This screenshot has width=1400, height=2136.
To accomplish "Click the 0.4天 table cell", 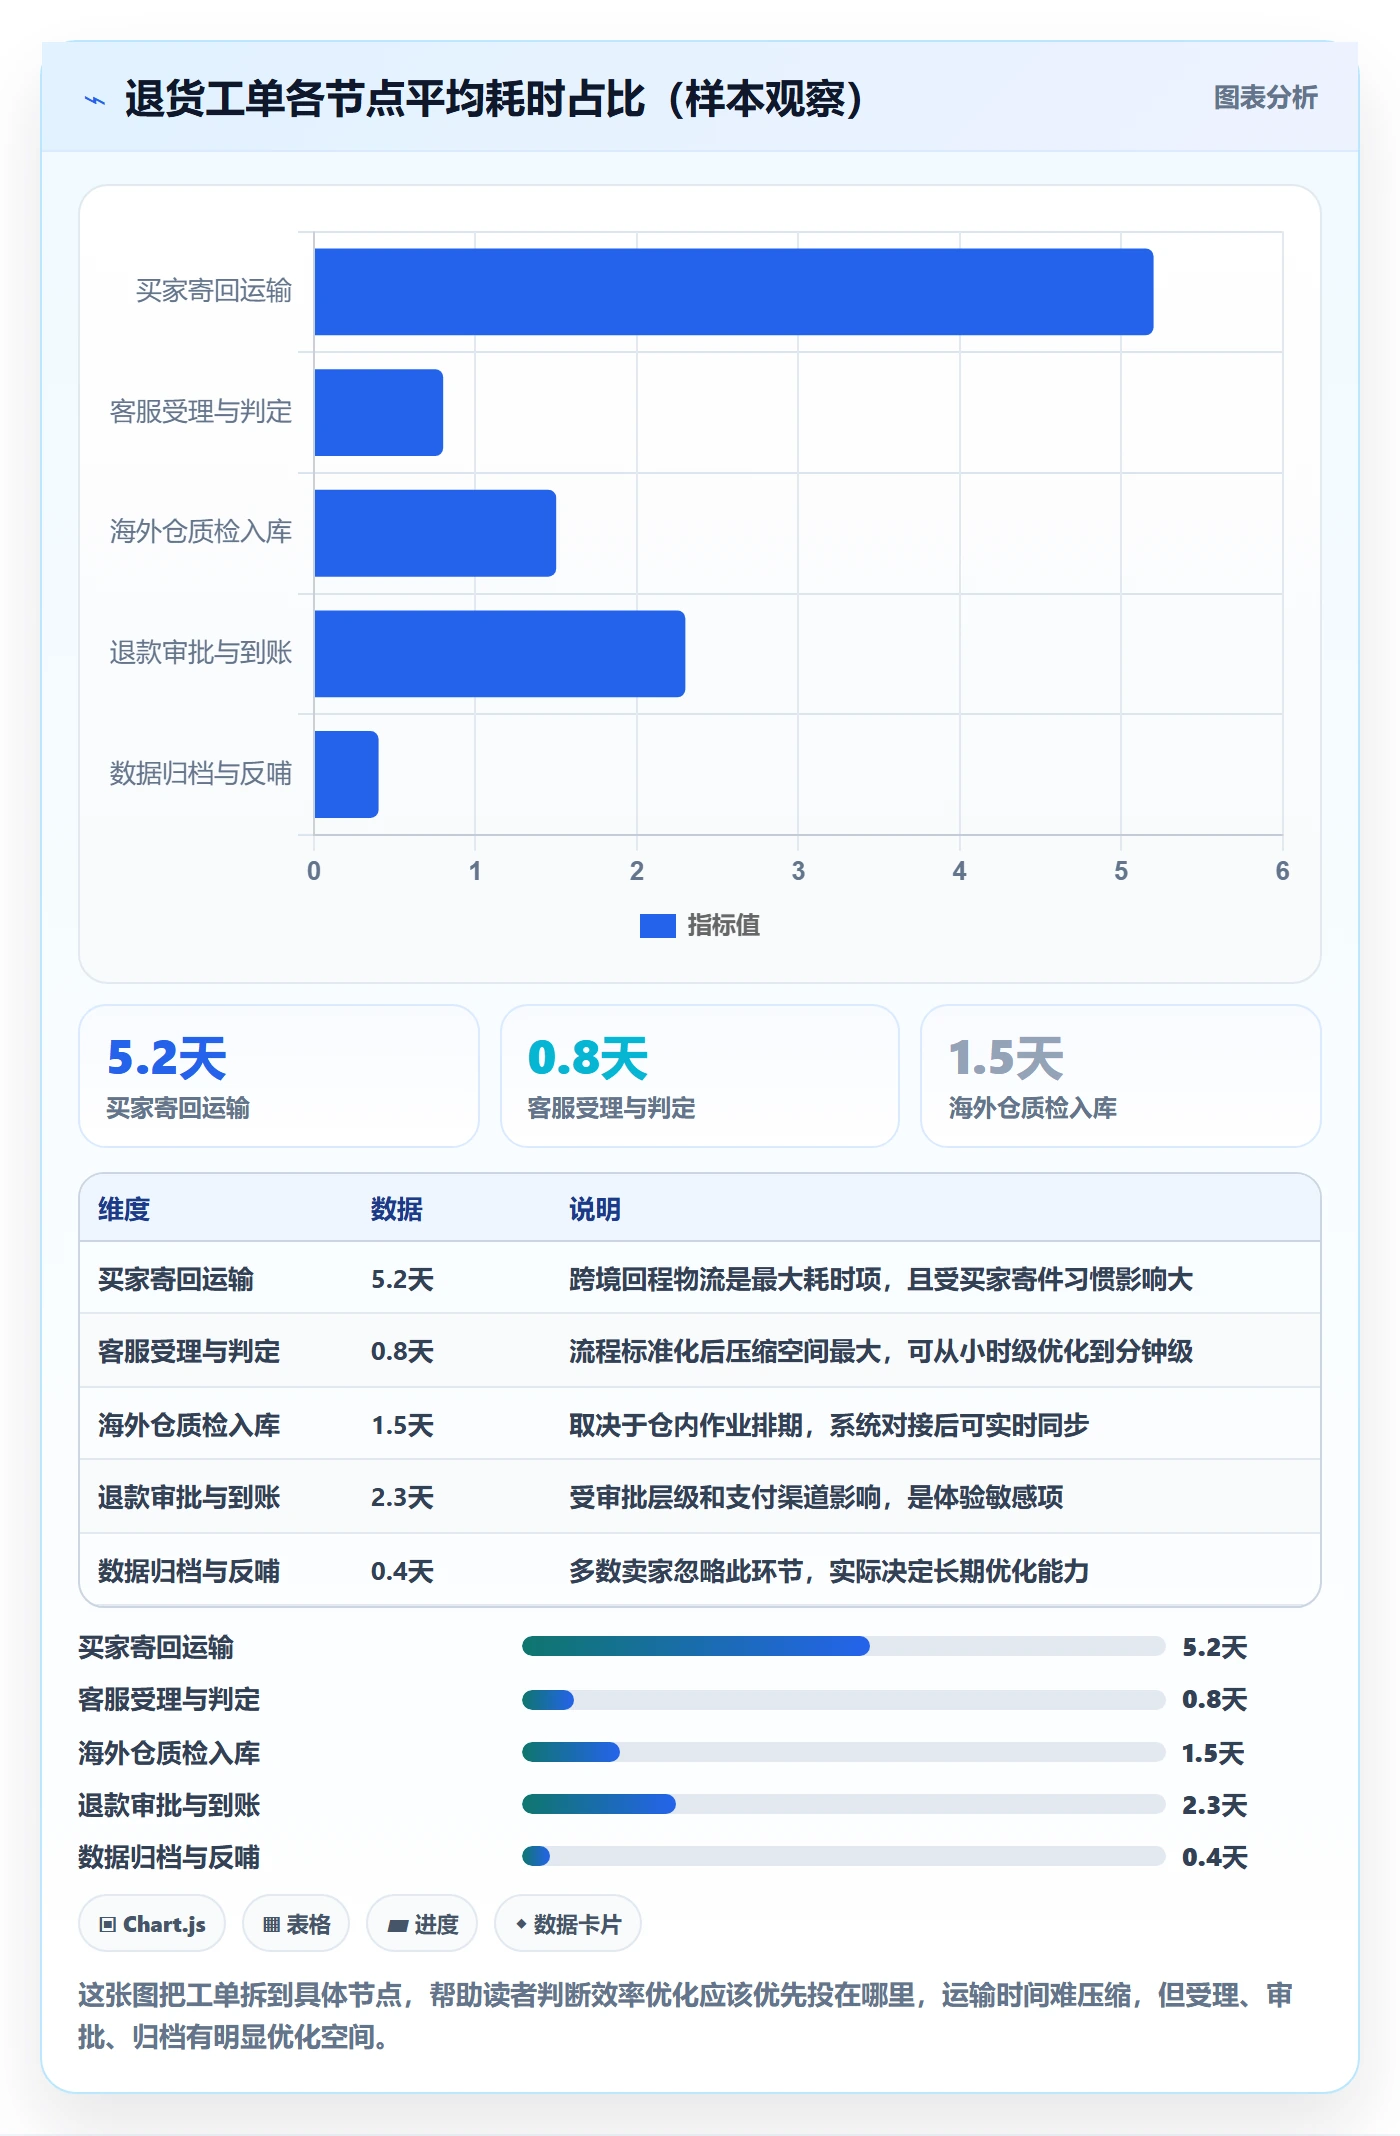I will tap(402, 1571).
